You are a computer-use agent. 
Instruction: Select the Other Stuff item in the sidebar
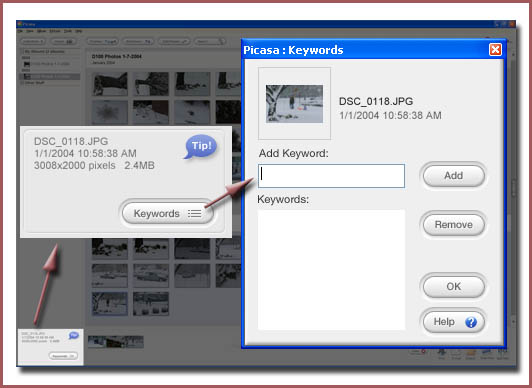pyautogui.click(x=35, y=82)
